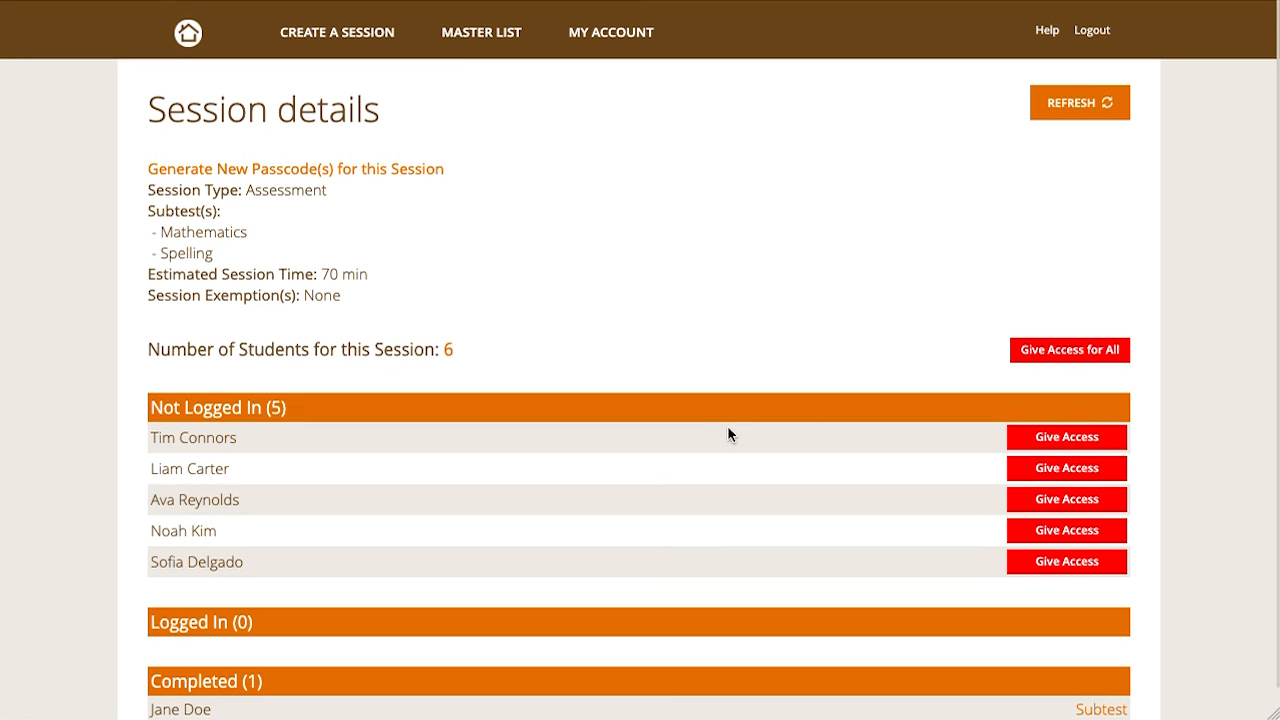Give access to Sofia Delgado
The image size is (1280, 720).
(1066, 561)
